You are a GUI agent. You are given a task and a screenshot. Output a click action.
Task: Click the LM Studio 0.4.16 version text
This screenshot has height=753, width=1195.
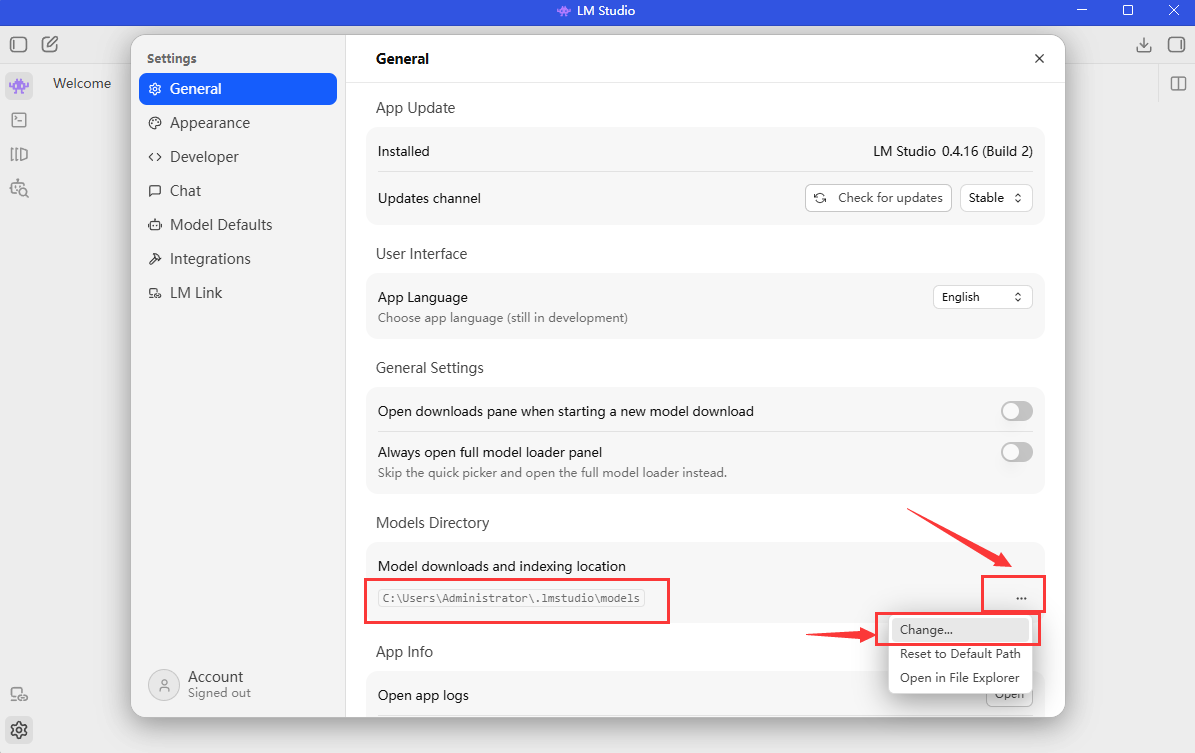click(953, 151)
